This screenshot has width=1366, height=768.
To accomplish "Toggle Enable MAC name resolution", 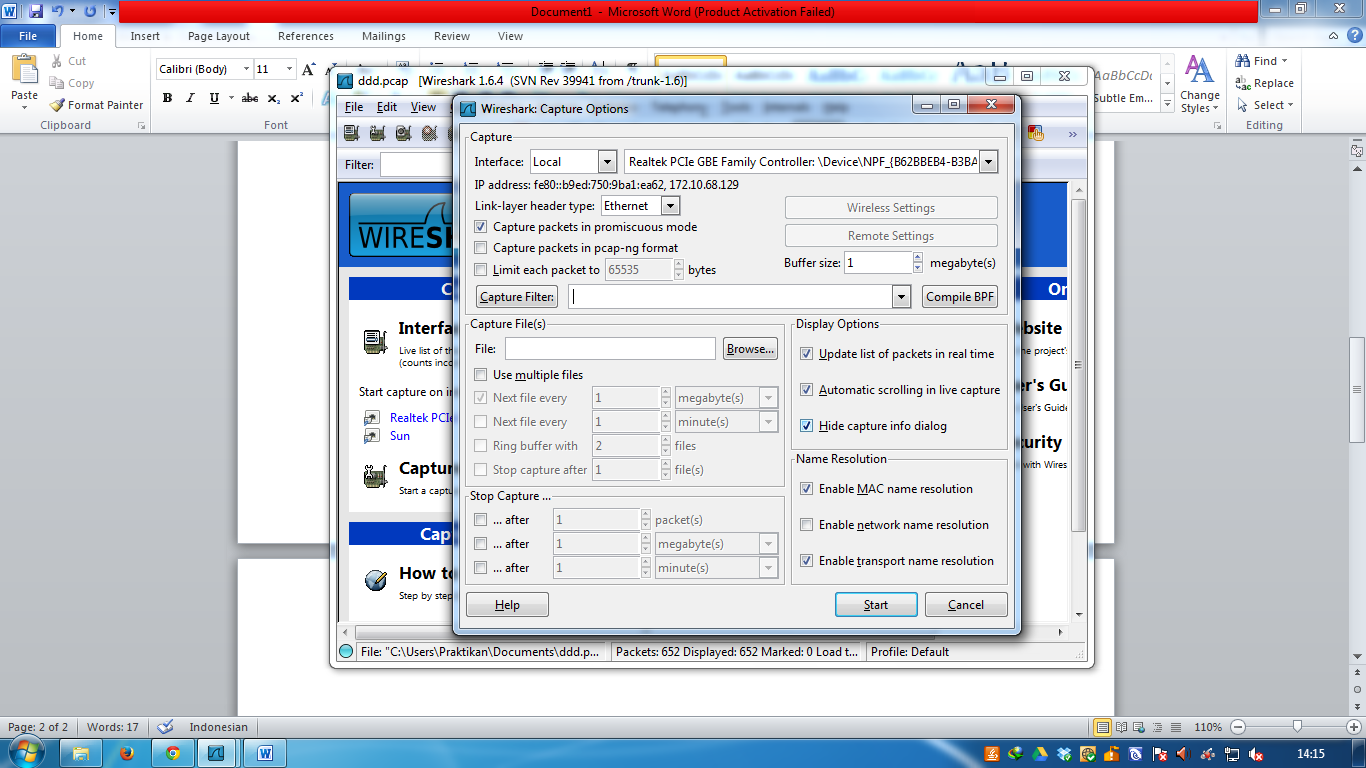I will [807, 489].
